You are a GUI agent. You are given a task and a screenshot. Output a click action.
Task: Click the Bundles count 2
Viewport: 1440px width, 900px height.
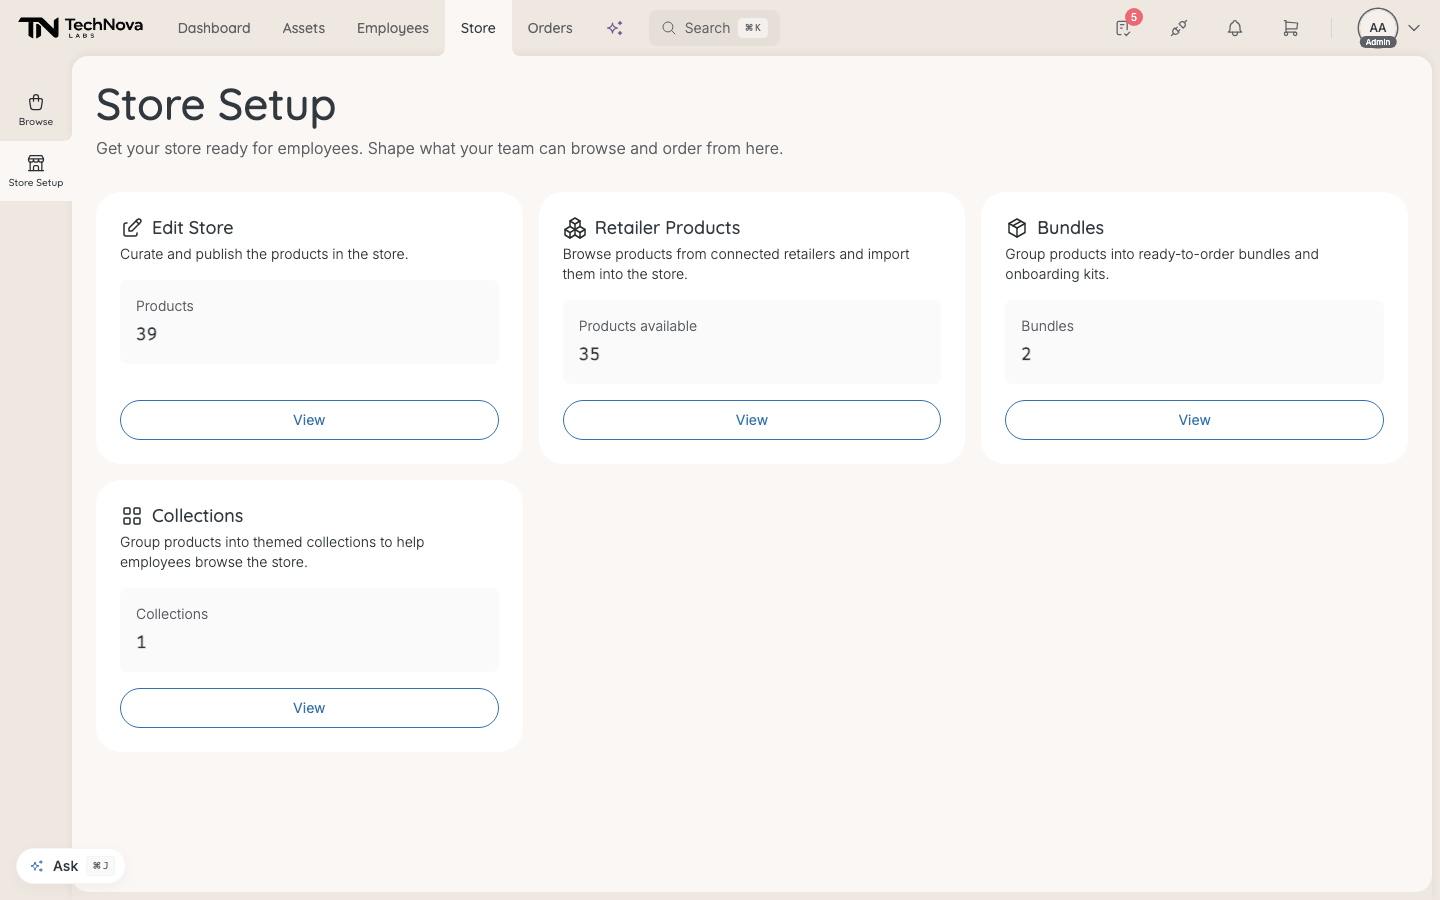(x=1026, y=354)
